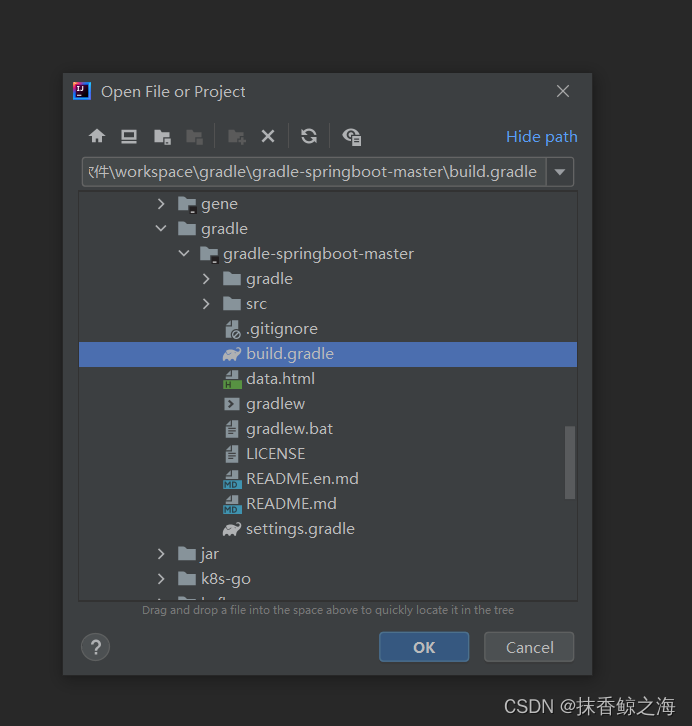Viewport: 692px width, 726px height.
Task: Go to the Home directory icon
Action: coord(97,136)
